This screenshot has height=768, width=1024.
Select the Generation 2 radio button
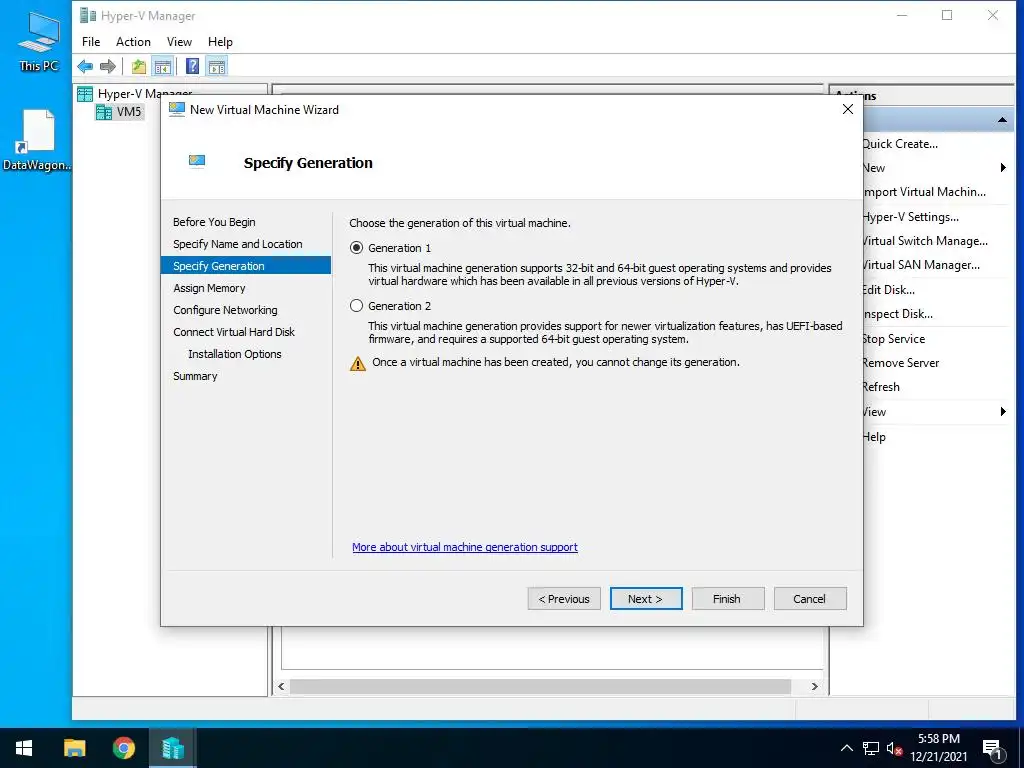[x=356, y=306]
